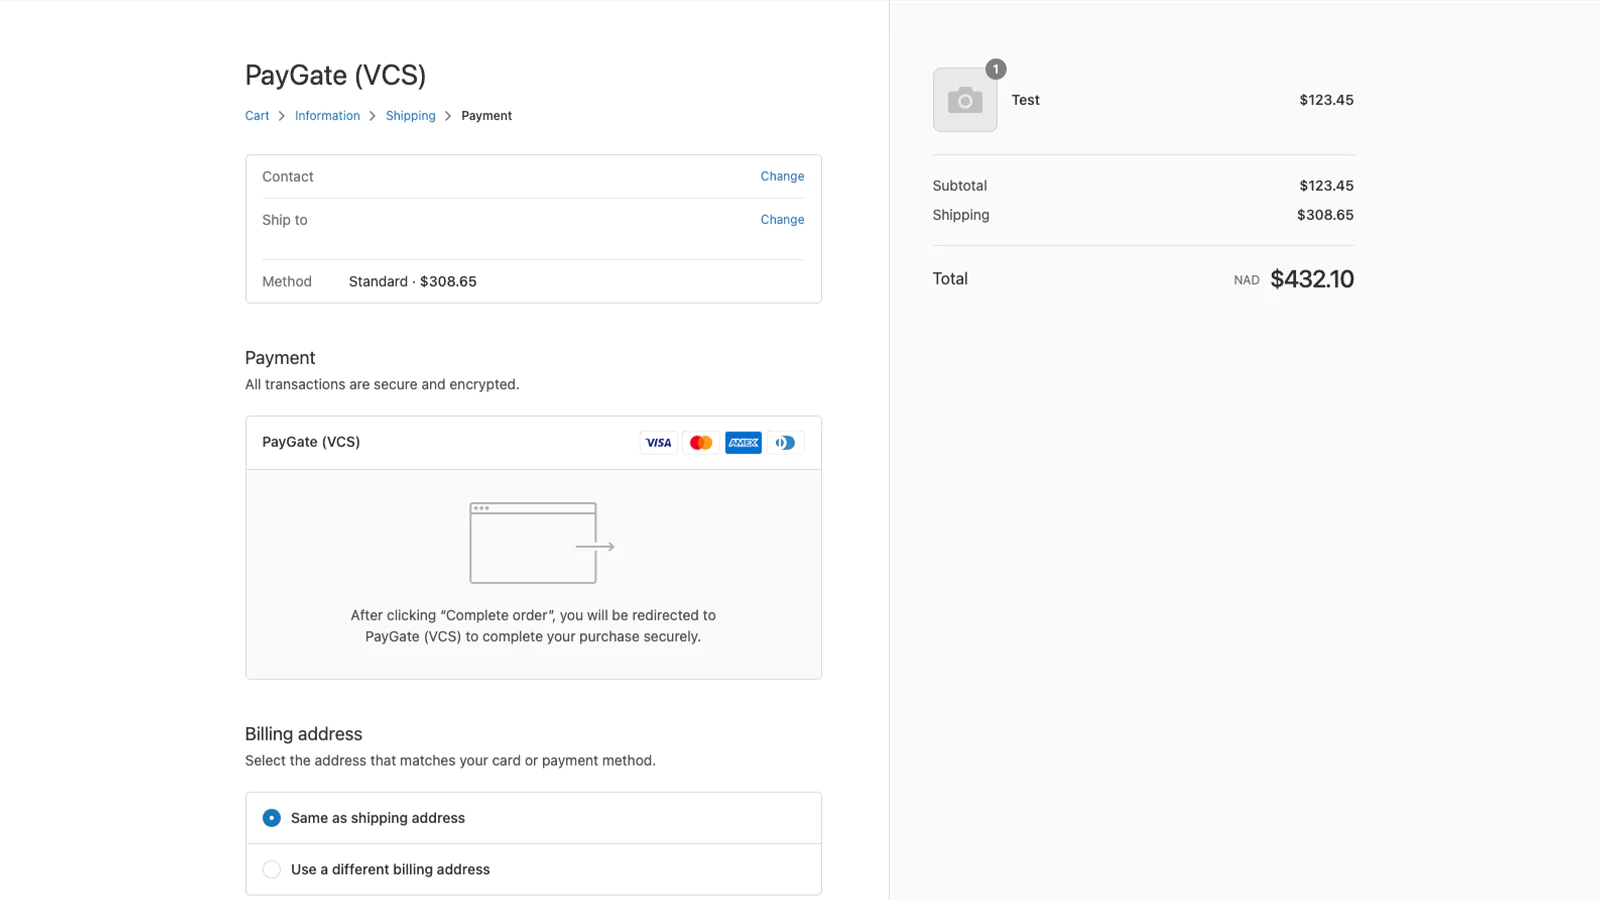Click the redirect notice about Complete order
The height and width of the screenshot is (900, 1600).
click(533, 626)
